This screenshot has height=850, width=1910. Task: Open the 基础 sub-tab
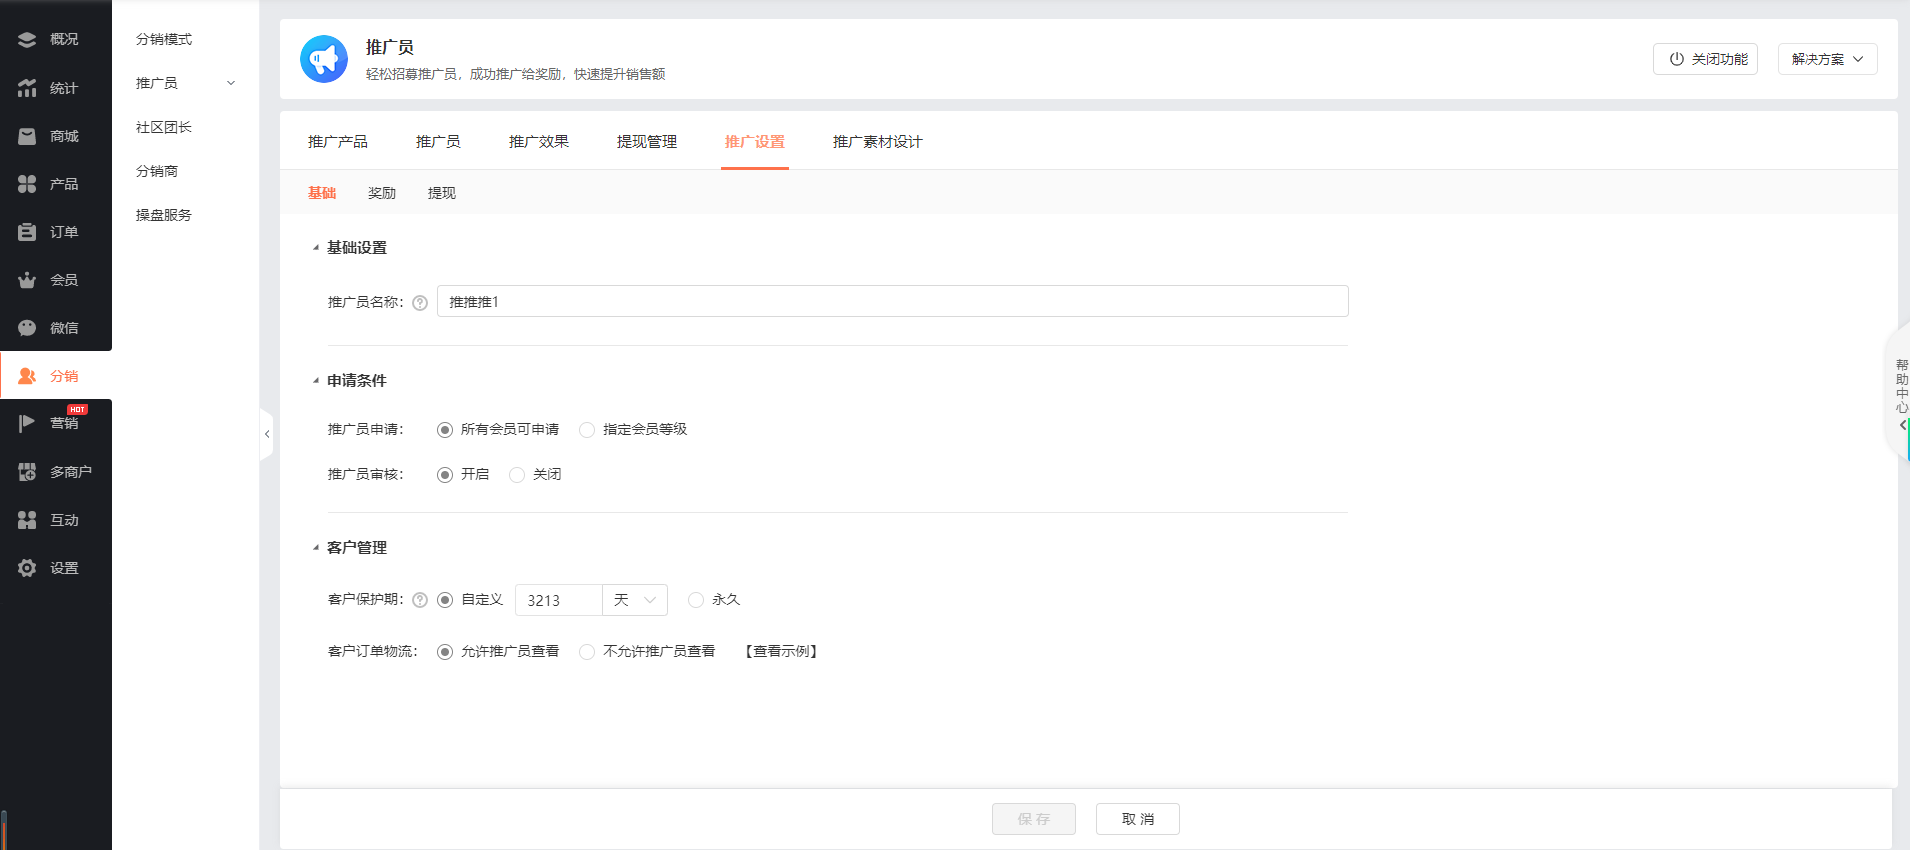(x=322, y=193)
